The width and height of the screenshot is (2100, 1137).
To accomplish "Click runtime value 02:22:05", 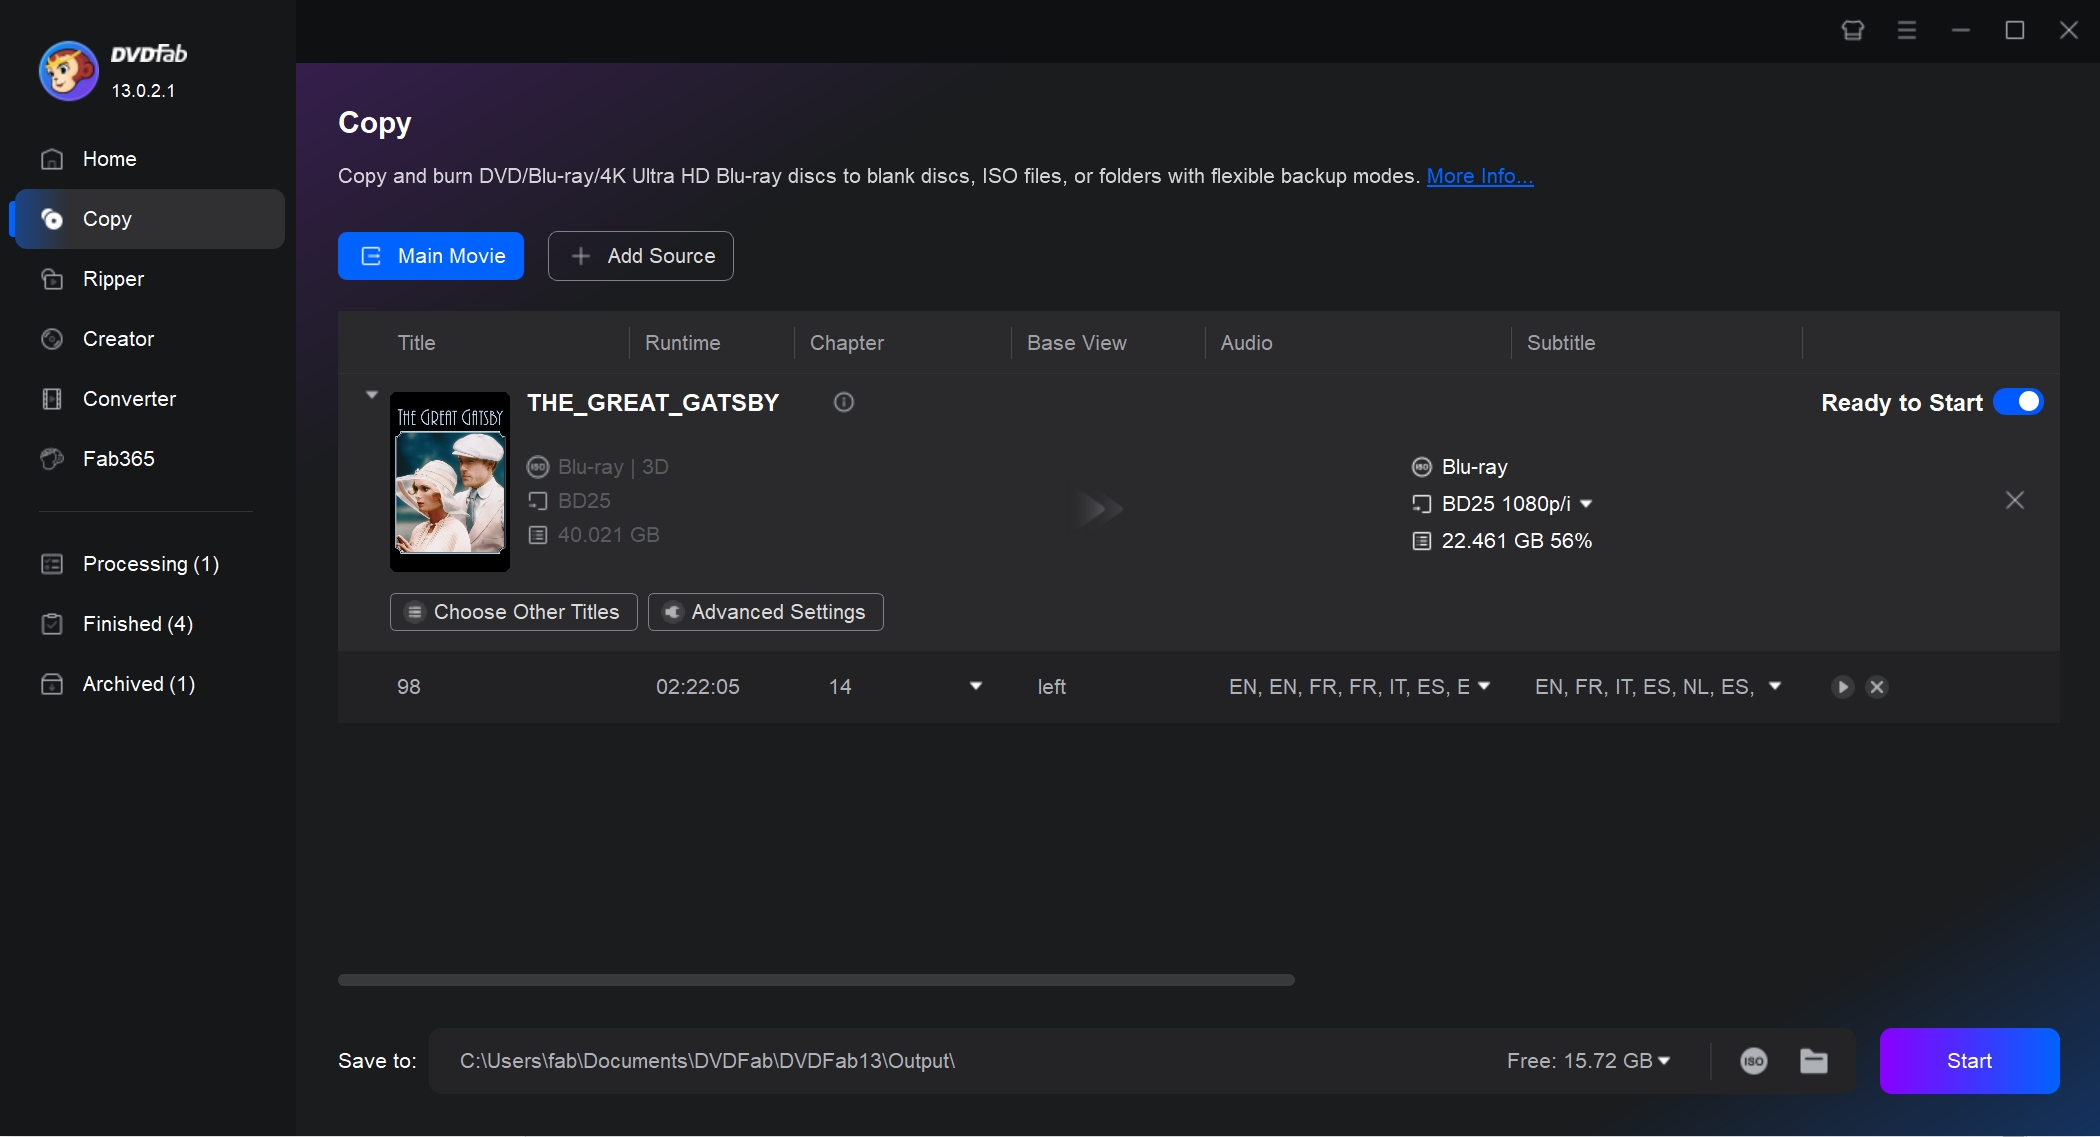I will [x=698, y=687].
